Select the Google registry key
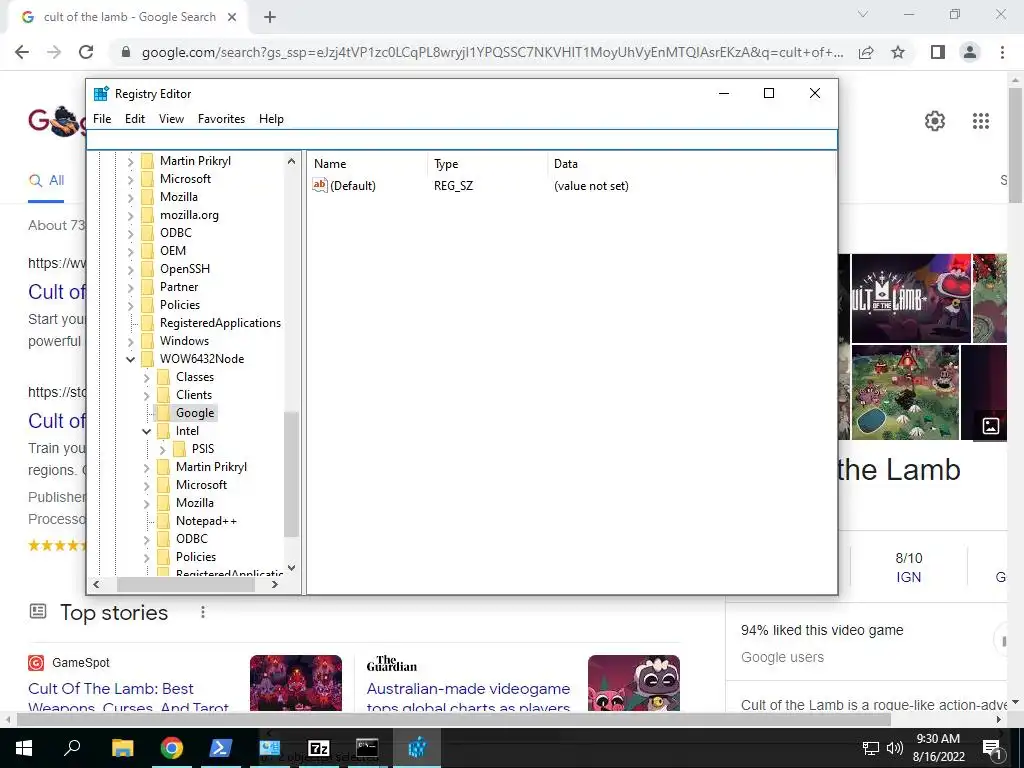 195,413
